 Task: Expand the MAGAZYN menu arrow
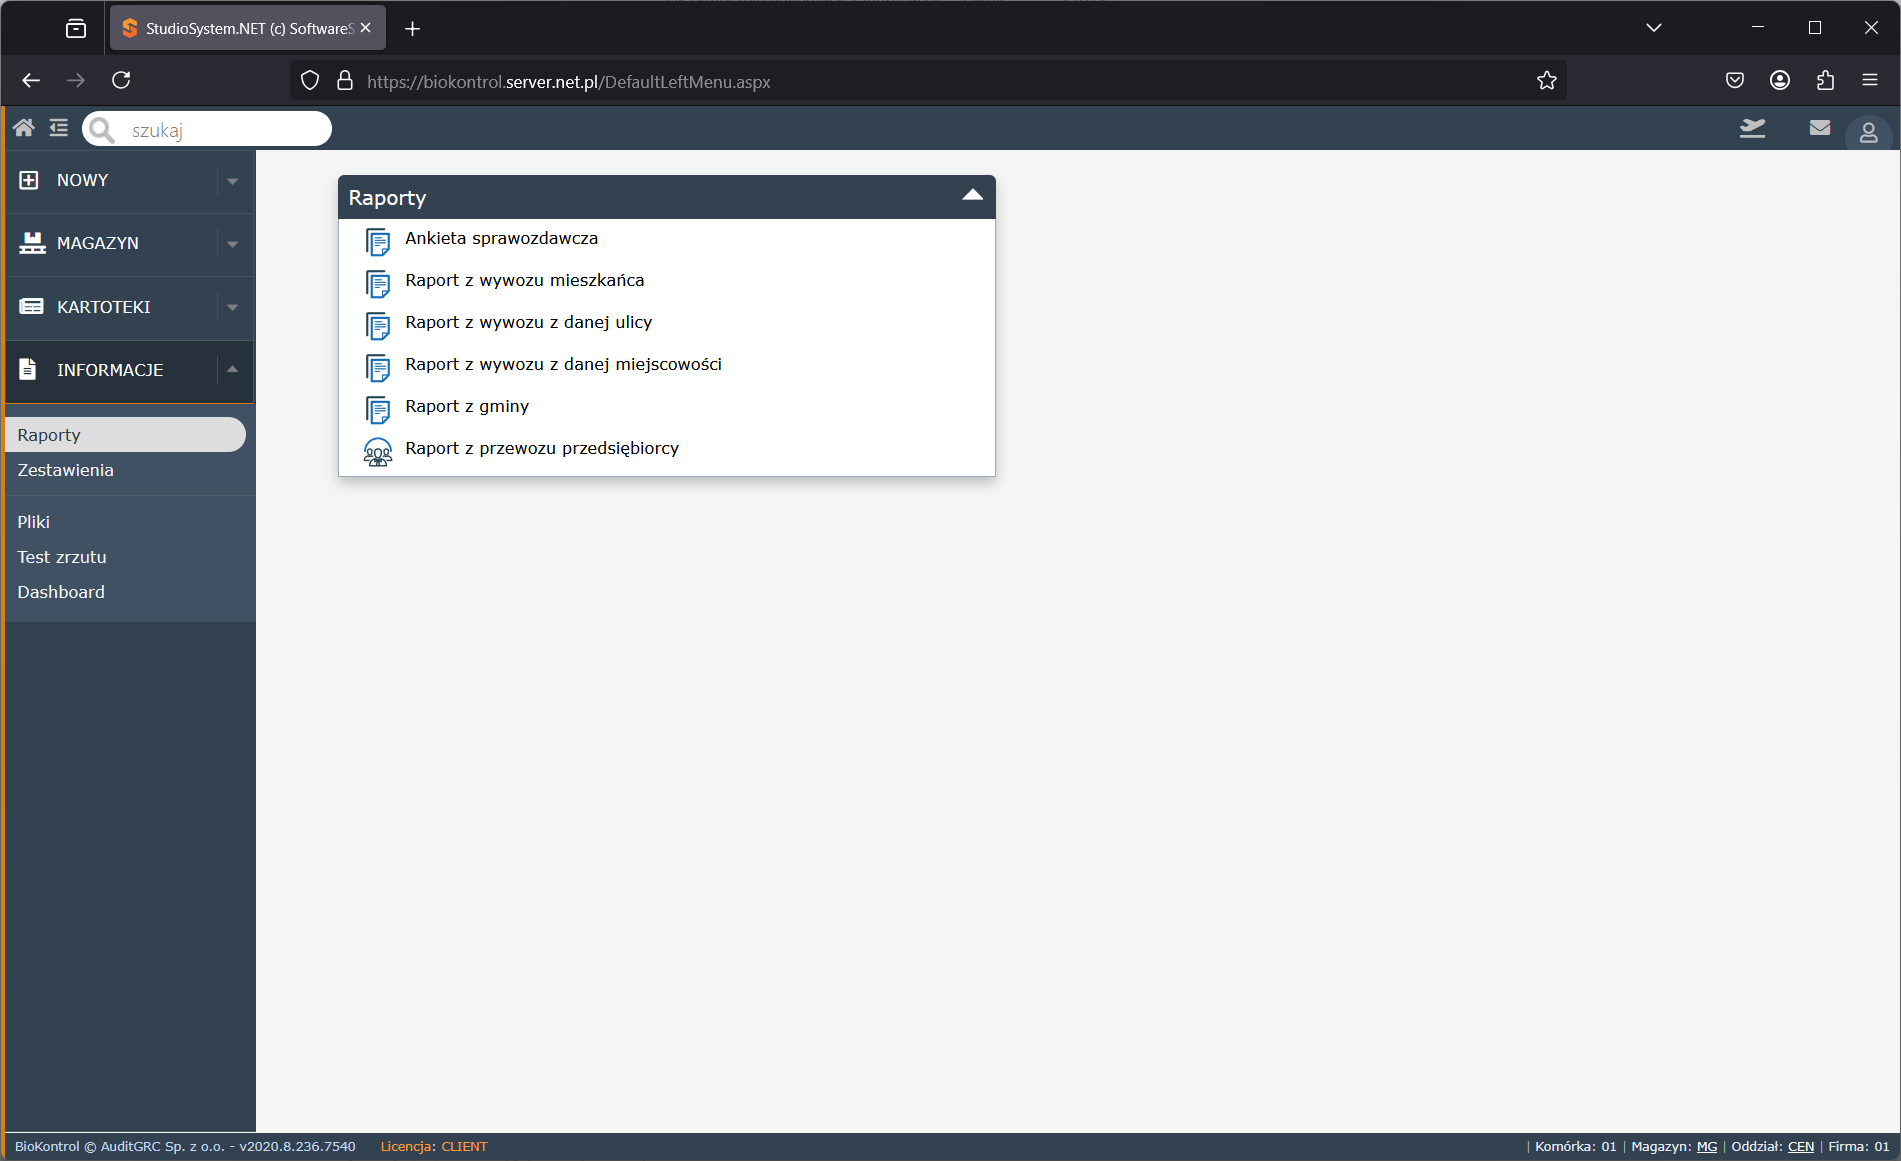coord(232,244)
